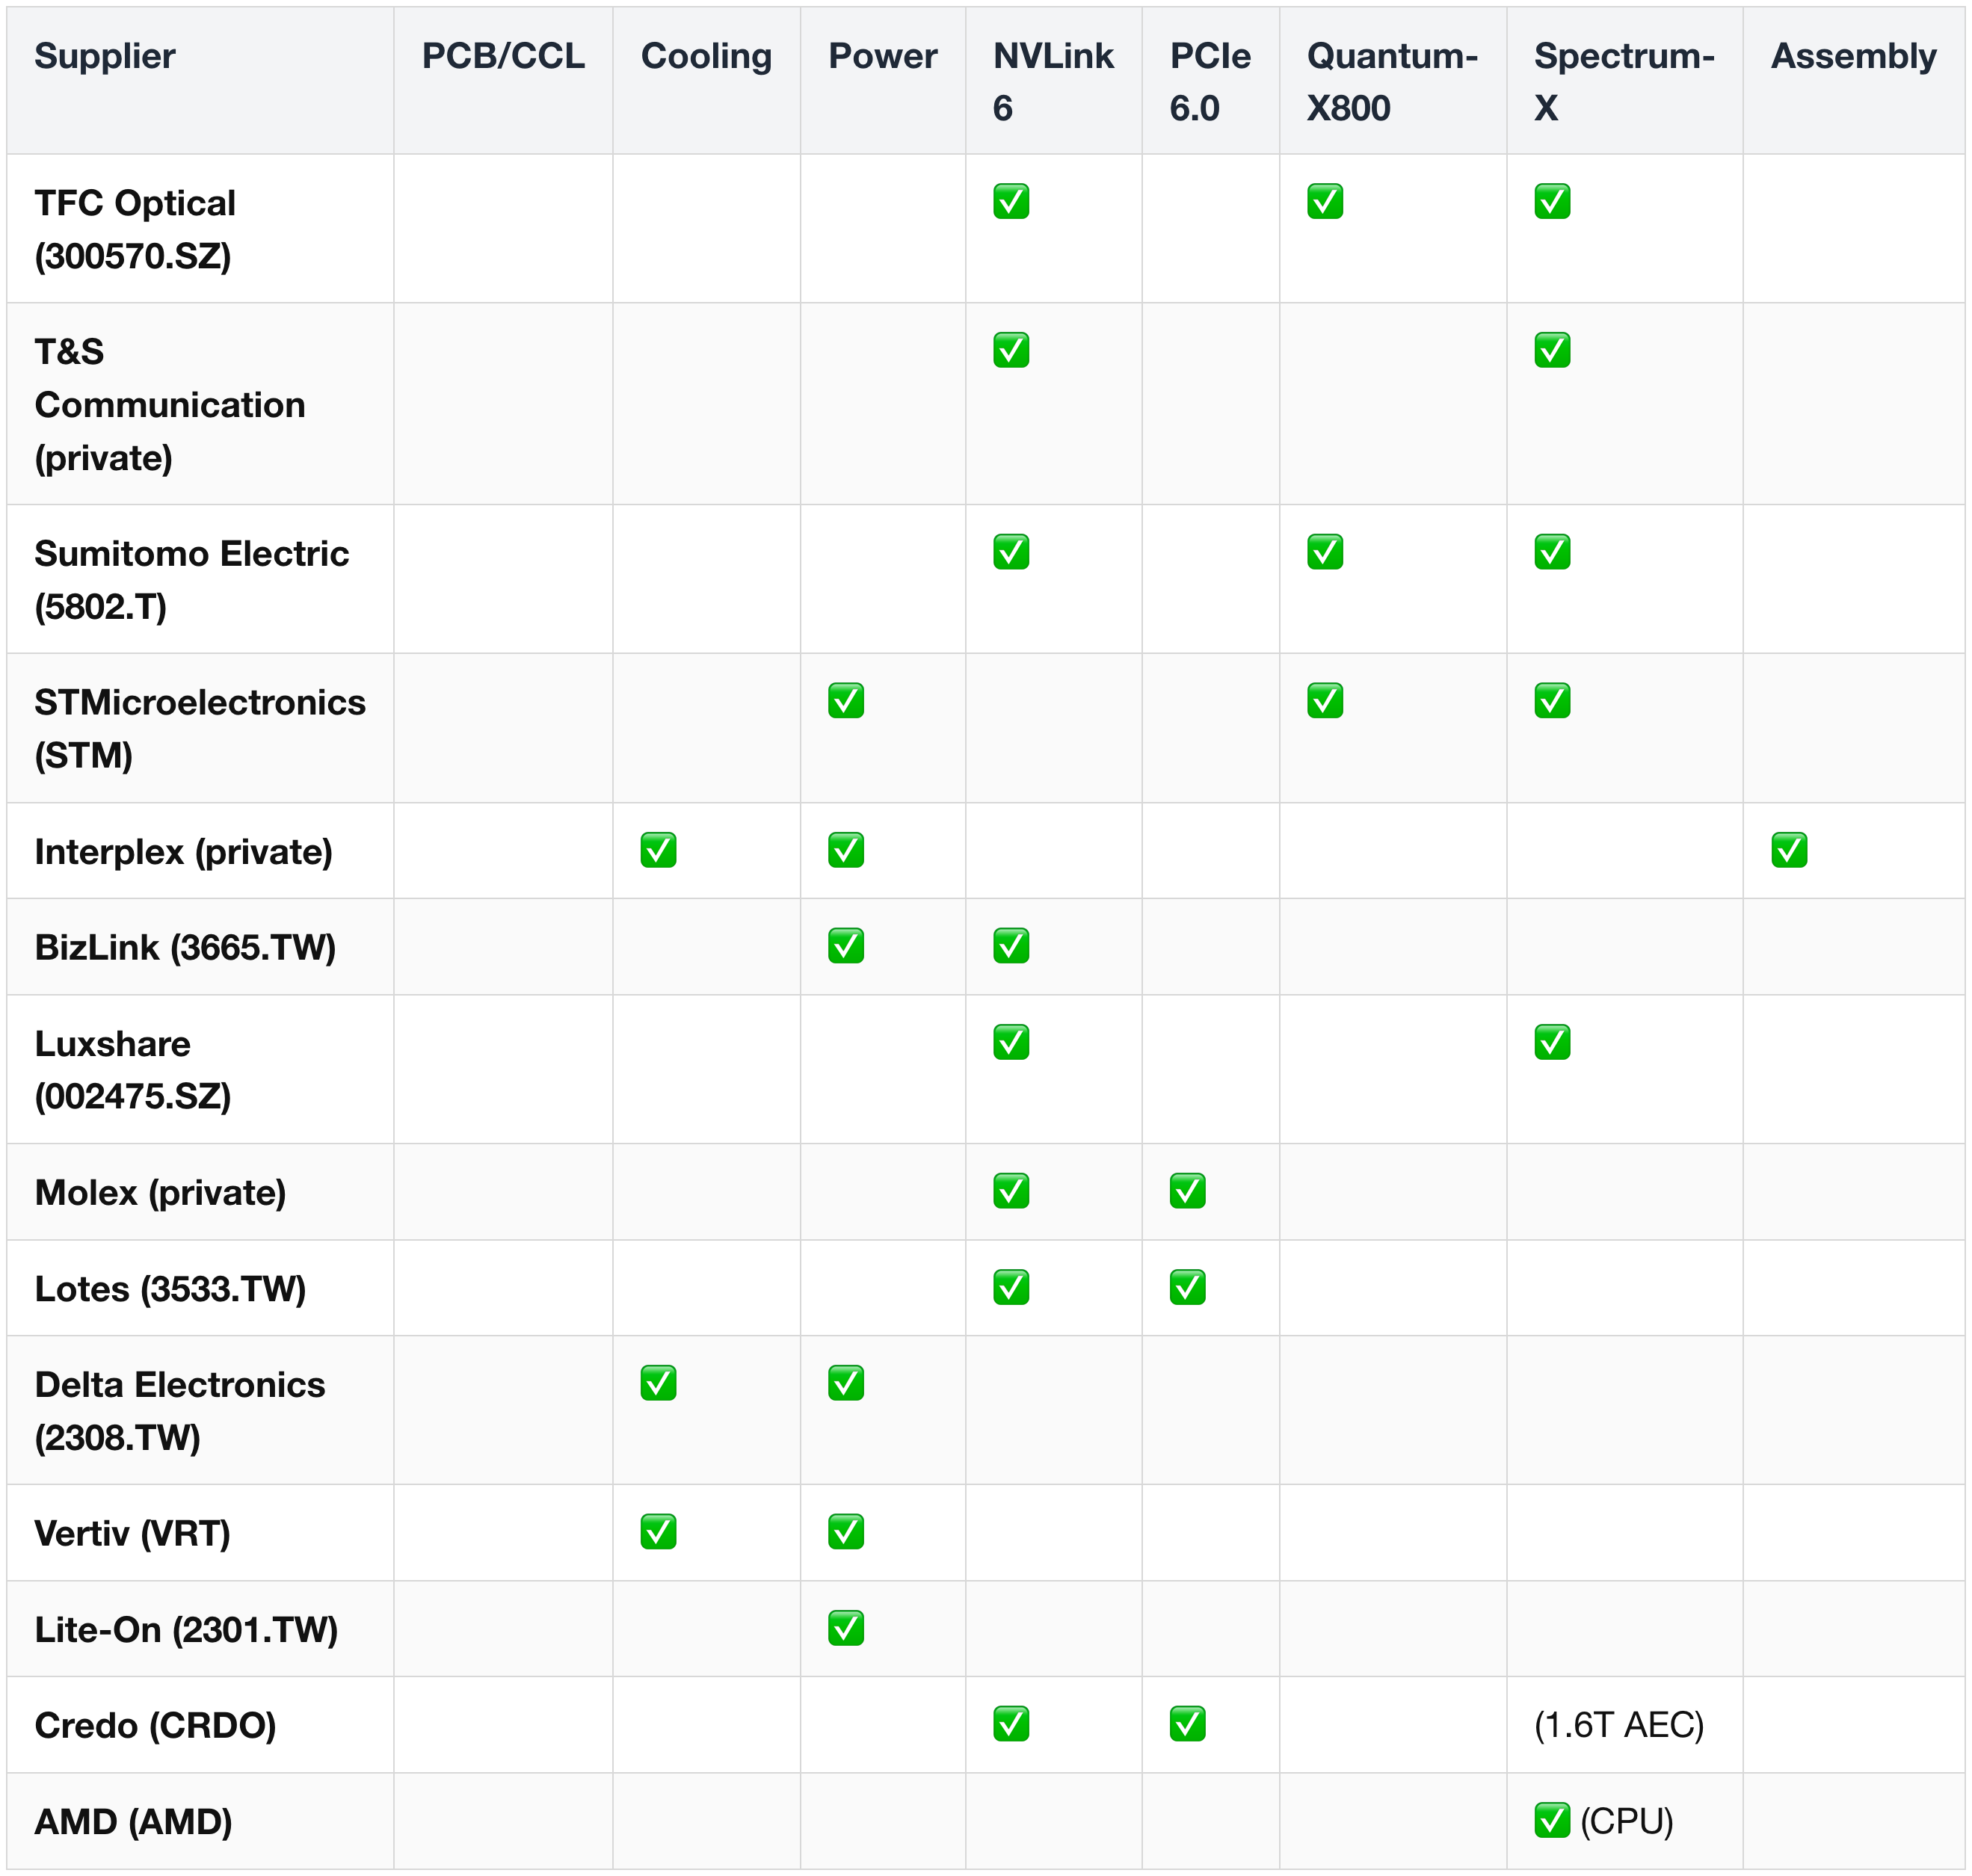This screenshot has width=1972, height=1876.
Task: Click STMicroelectronics Spectrum-X checkmark
Action: (x=1552, y=701)
